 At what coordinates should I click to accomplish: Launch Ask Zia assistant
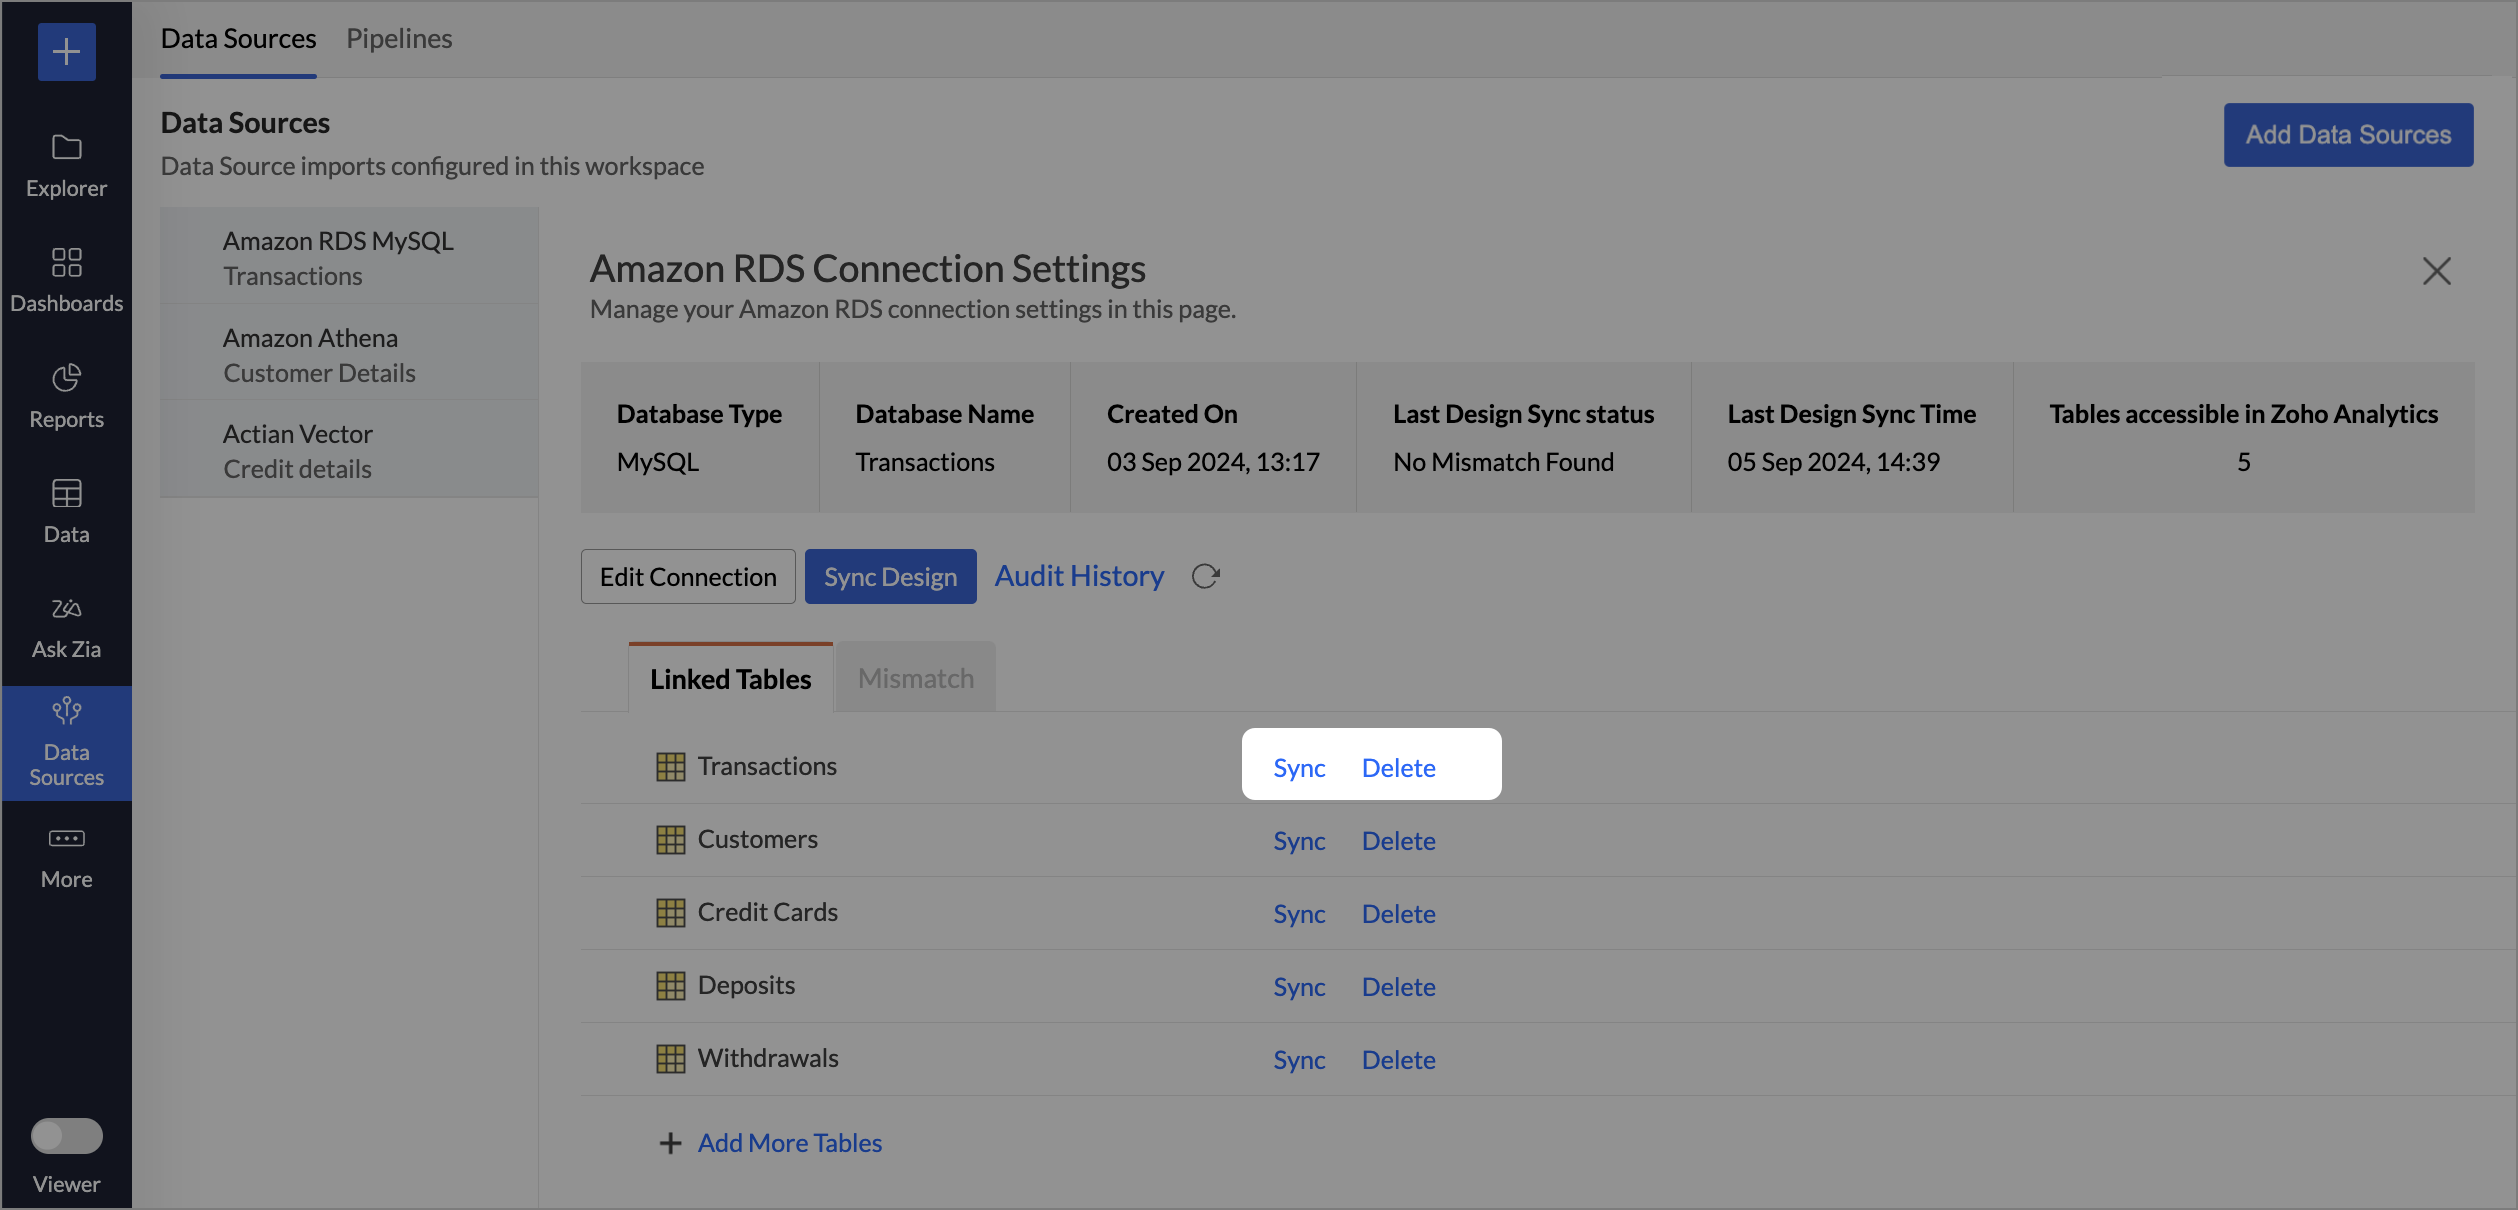coord(66,626)
